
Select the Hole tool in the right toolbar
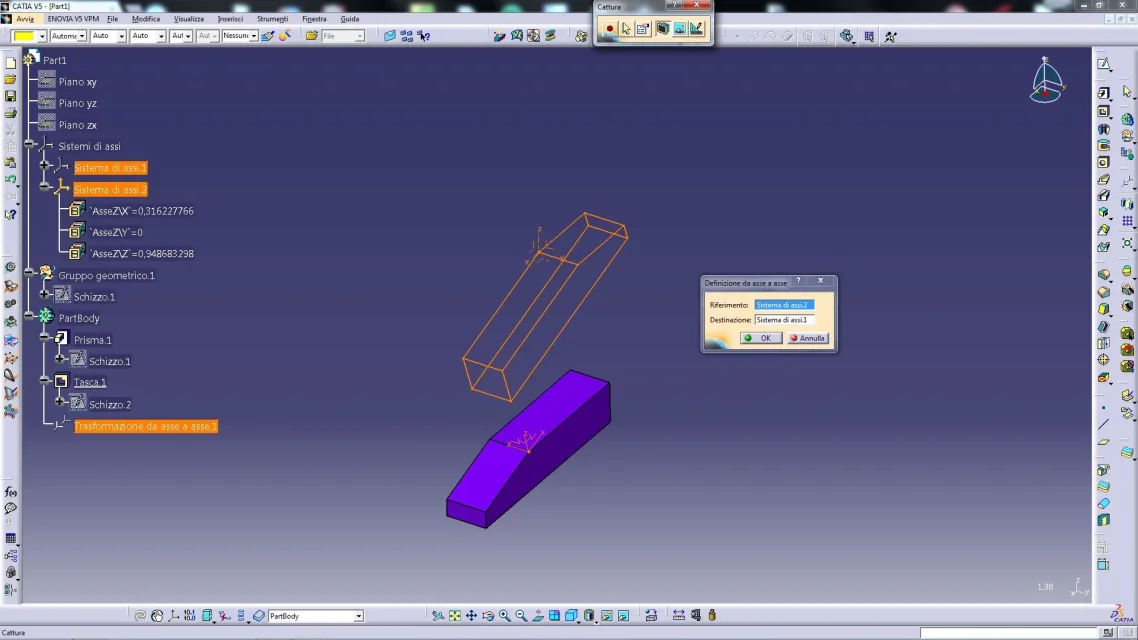click(x=1104, y=163)
